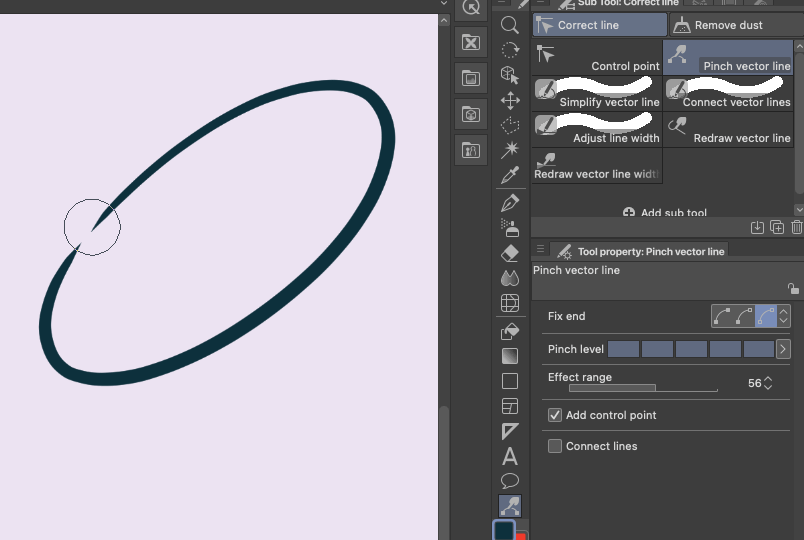Screen dimensions: 804x540
Task: Click the Effect range value stepper
Action: (768, 383)
